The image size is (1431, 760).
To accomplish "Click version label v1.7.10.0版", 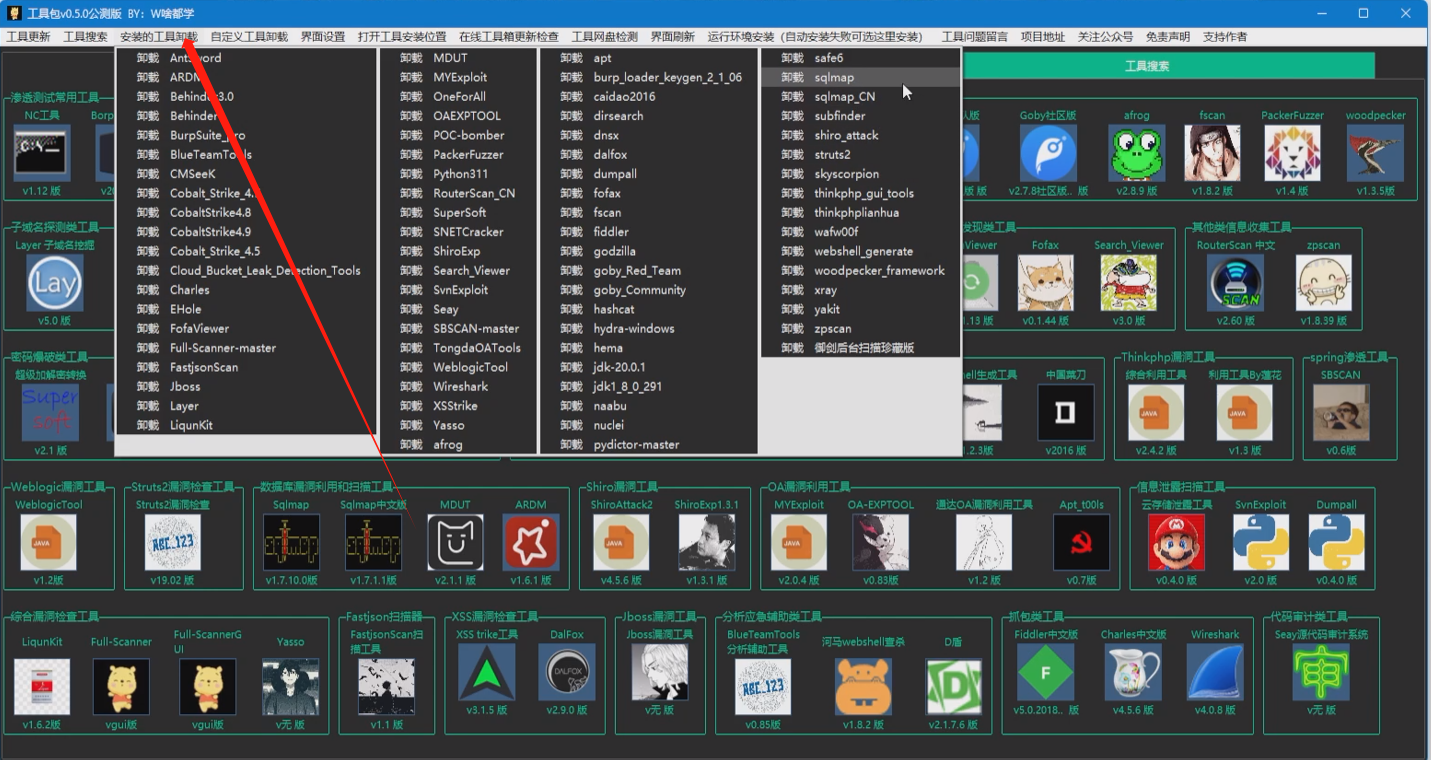I will click(x=291, y=580).
